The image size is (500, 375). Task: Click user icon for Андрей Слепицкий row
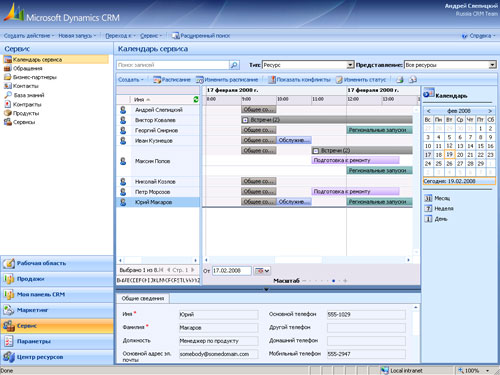[x=123, y=110]
